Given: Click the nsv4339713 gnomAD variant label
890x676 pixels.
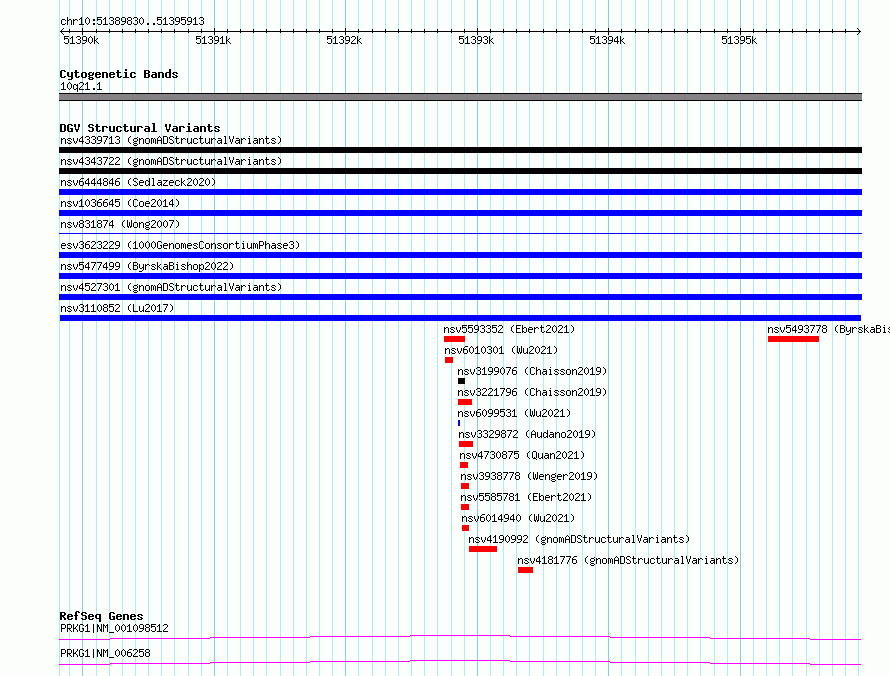Looking at the screenshot, I should [x=171, y=140].
